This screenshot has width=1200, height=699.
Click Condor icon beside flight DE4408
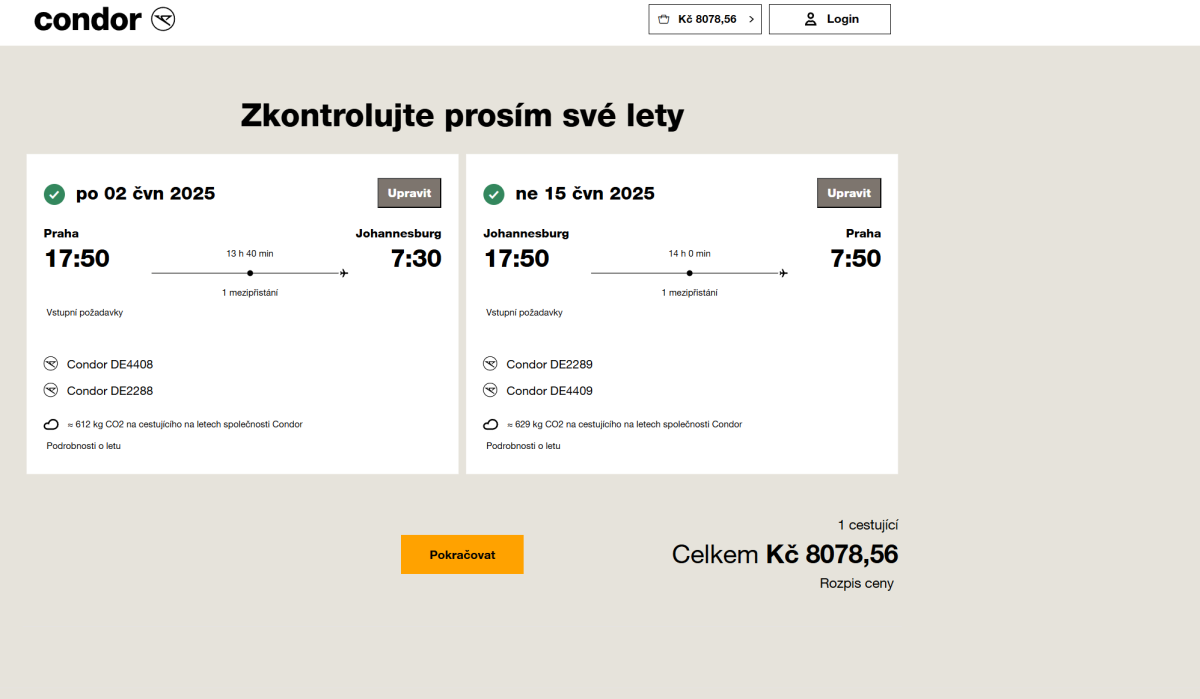click(52, 364)
